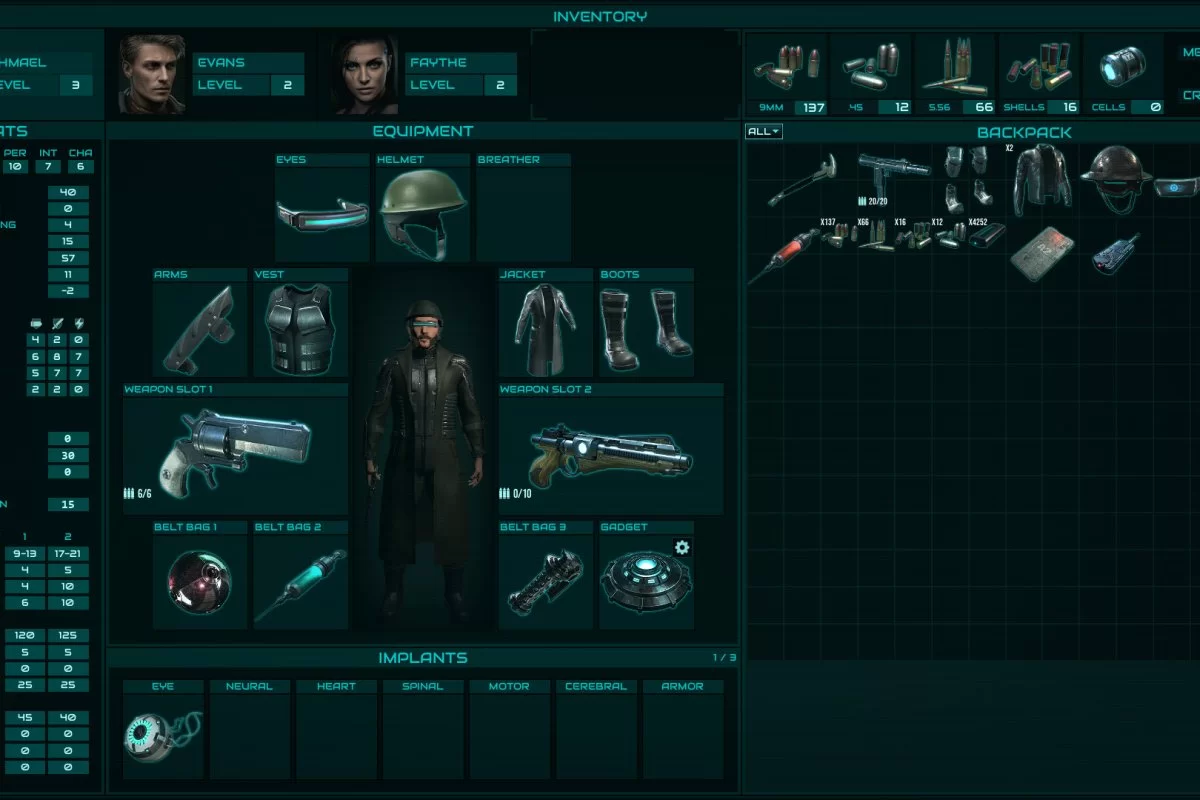The height and width of the screenshot is (800, 1200).
Task: Click the visor in the Eyes slot
Action: coord(322,212)
